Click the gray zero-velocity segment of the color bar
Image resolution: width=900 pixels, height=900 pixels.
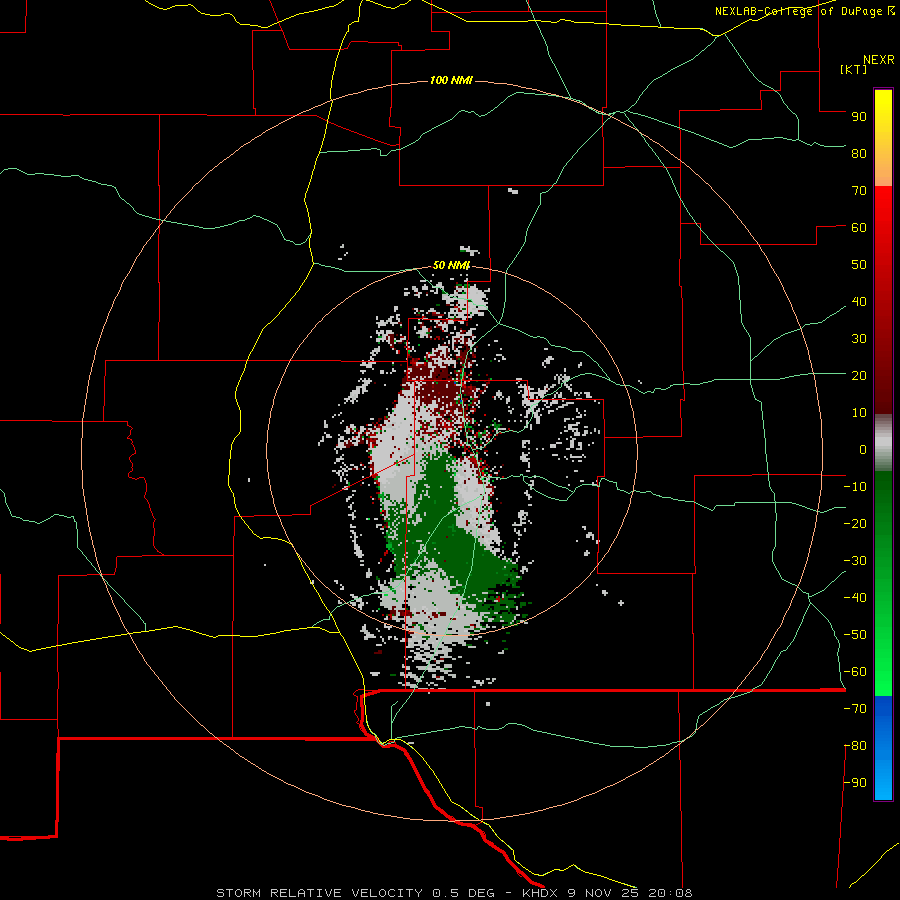pos(883,443)
